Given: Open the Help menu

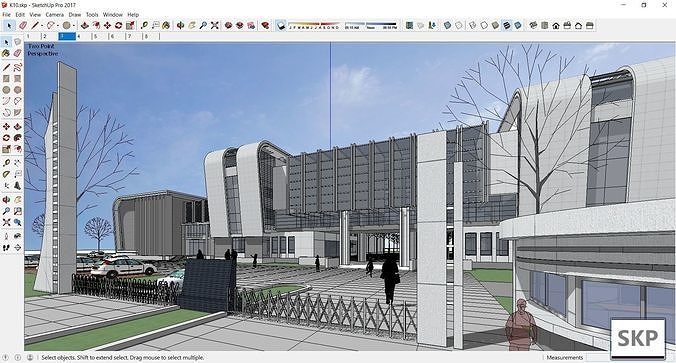Looking at the screenshot, I should click(133, 15).
